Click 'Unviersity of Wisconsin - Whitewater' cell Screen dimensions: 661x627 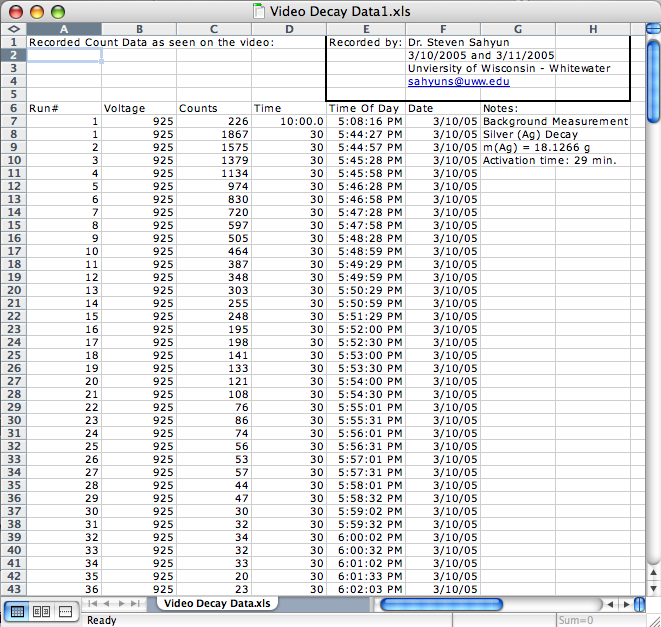tap(509, 68)
